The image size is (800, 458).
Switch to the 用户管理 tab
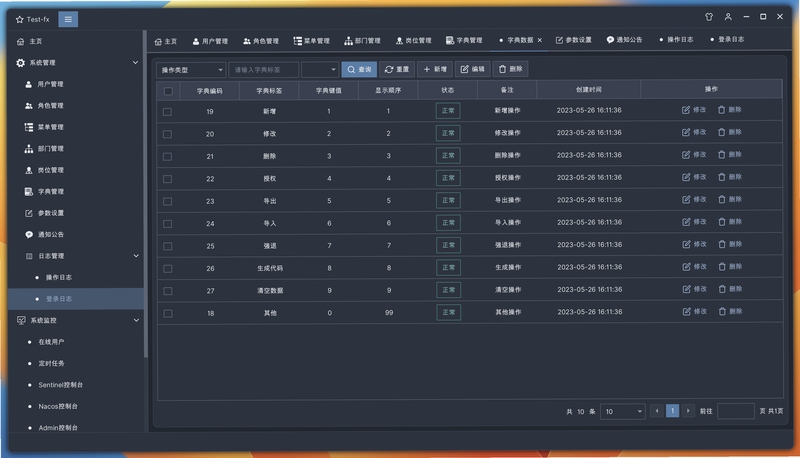(x=210, y=41)
